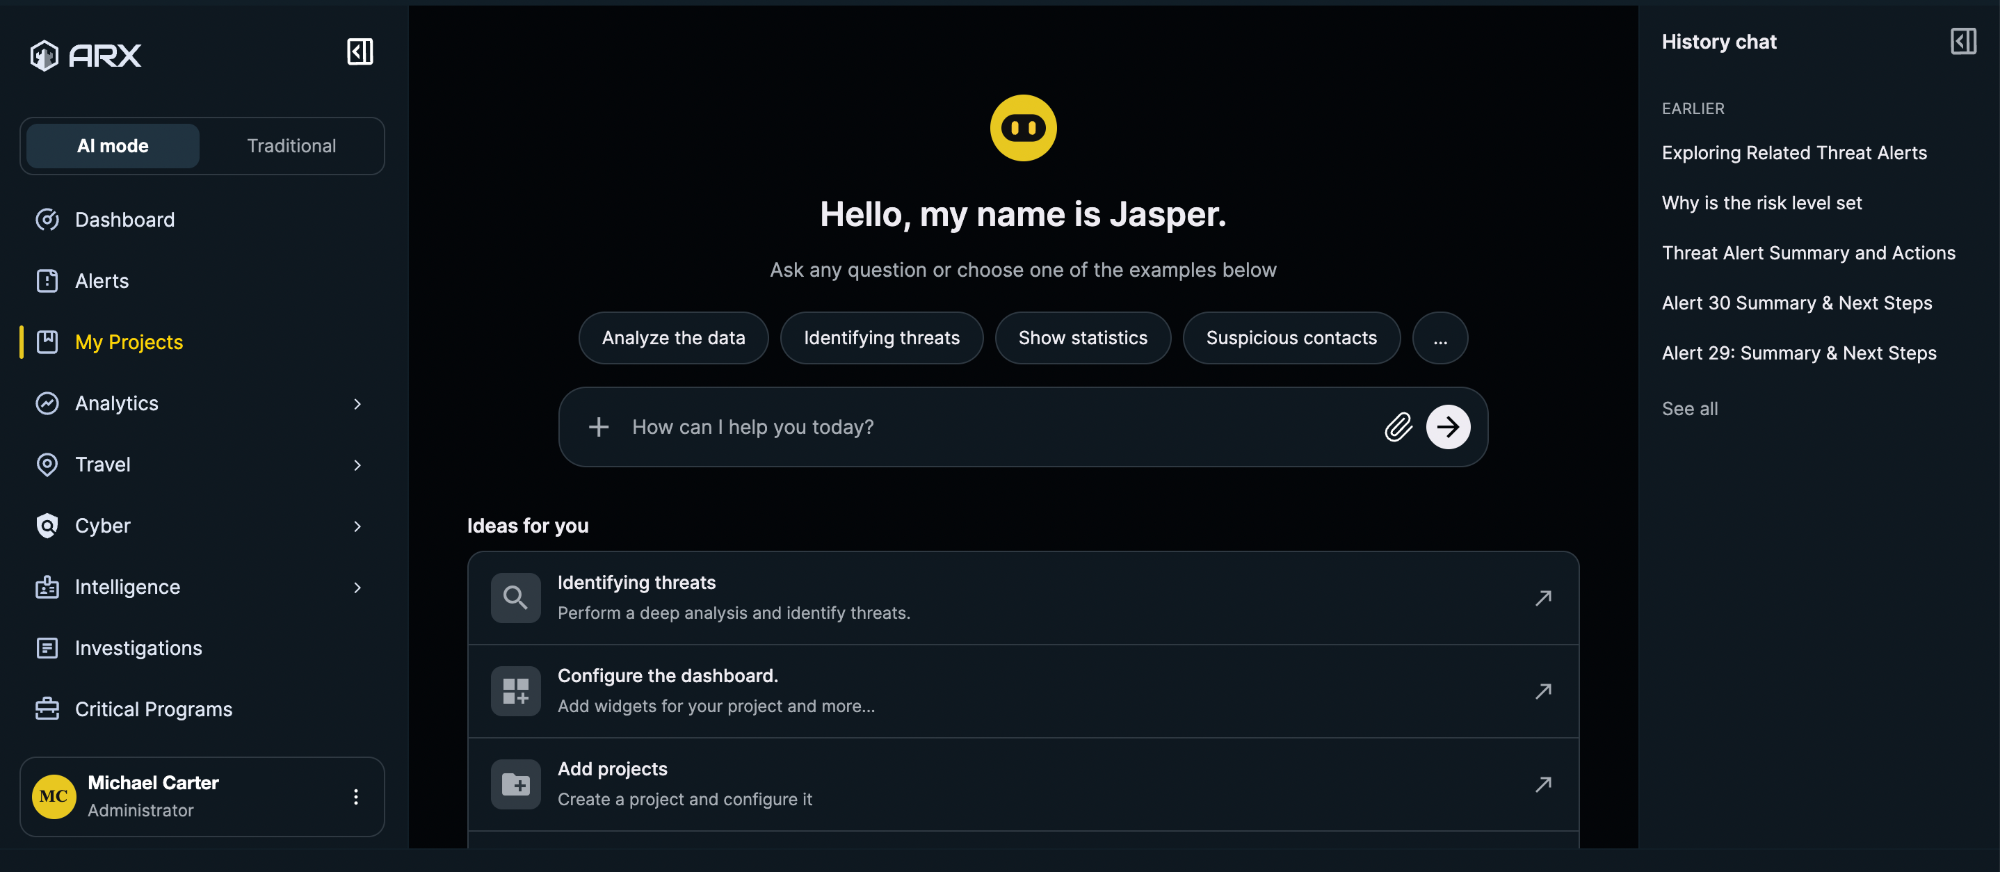Open Alert 29: Summary & Next Steps chat
This screenshot has width=2000, height=872.
[1799, 353]
